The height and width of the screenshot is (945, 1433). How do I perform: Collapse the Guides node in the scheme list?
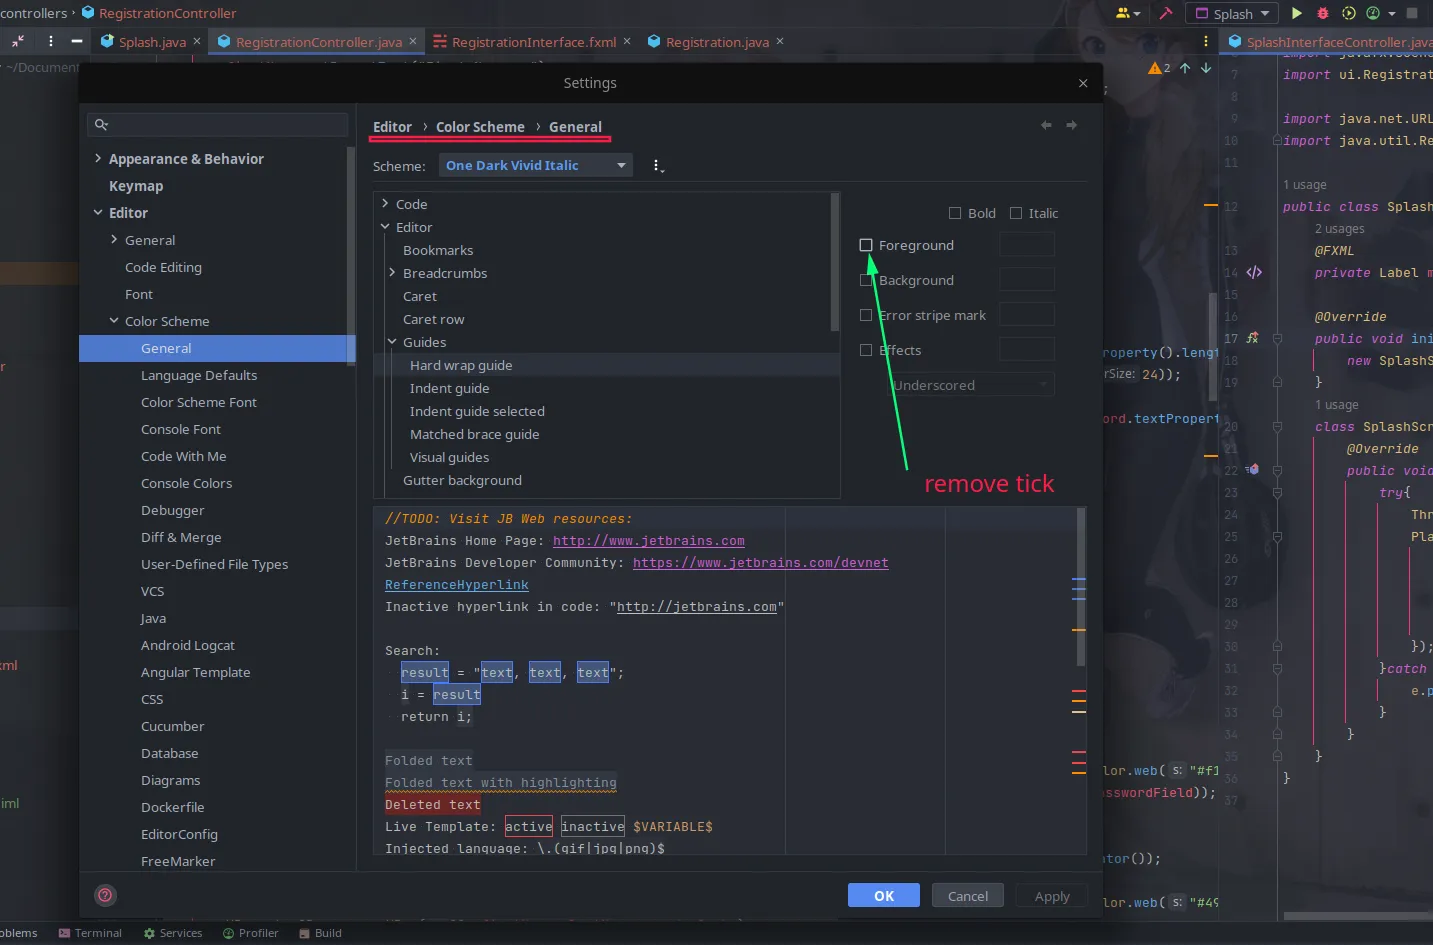[x=392, y=342]
